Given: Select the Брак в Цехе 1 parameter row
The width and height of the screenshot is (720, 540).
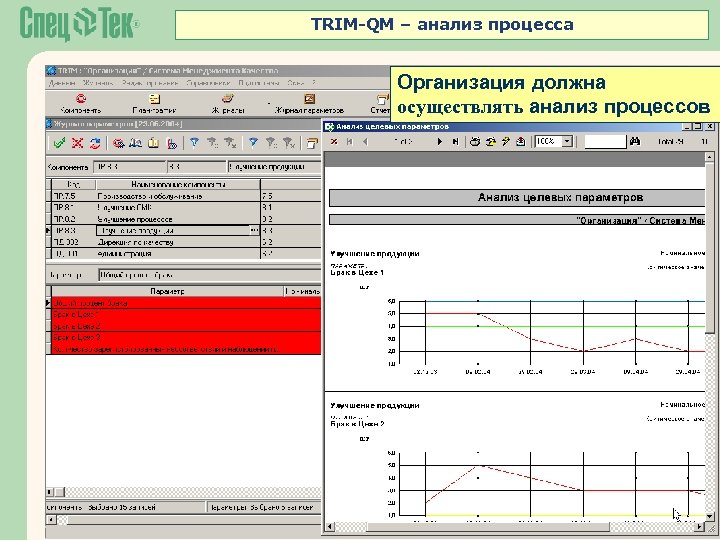Looking at the screenshot, I should (x=184, y=315).
